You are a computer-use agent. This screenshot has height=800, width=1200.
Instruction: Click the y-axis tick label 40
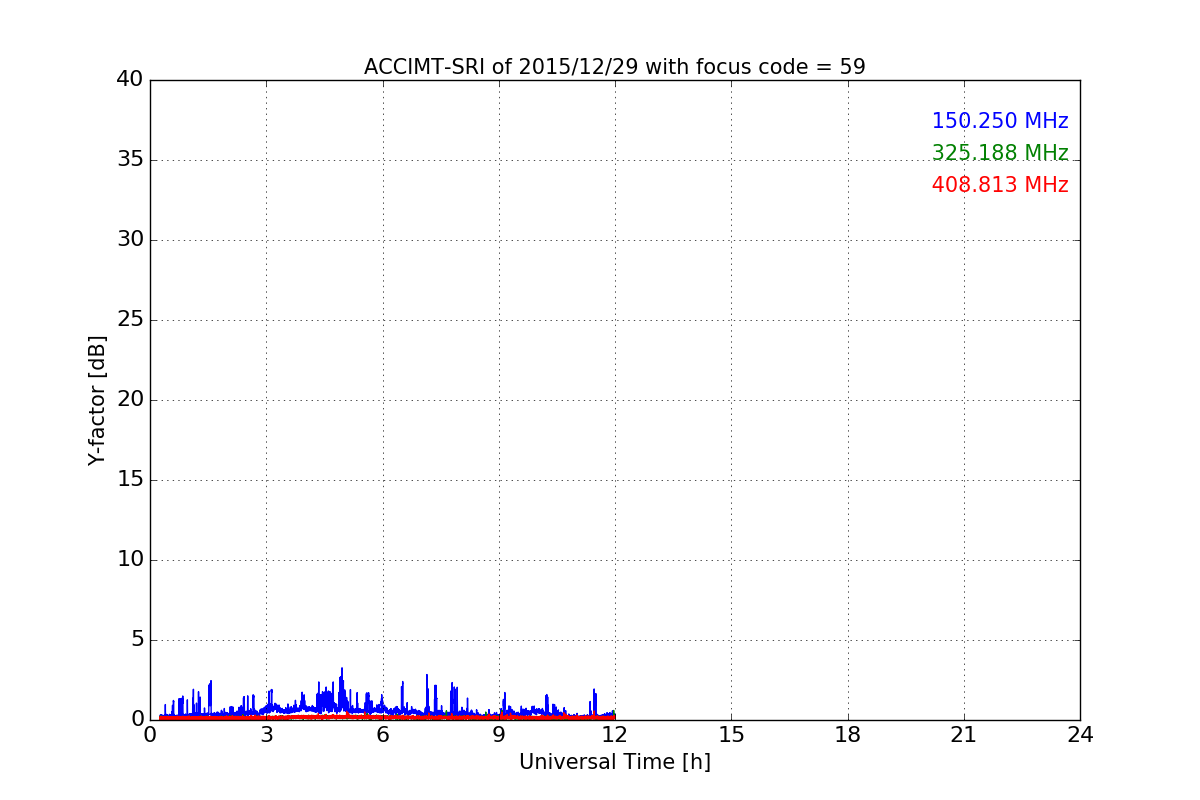coord(130,79)
